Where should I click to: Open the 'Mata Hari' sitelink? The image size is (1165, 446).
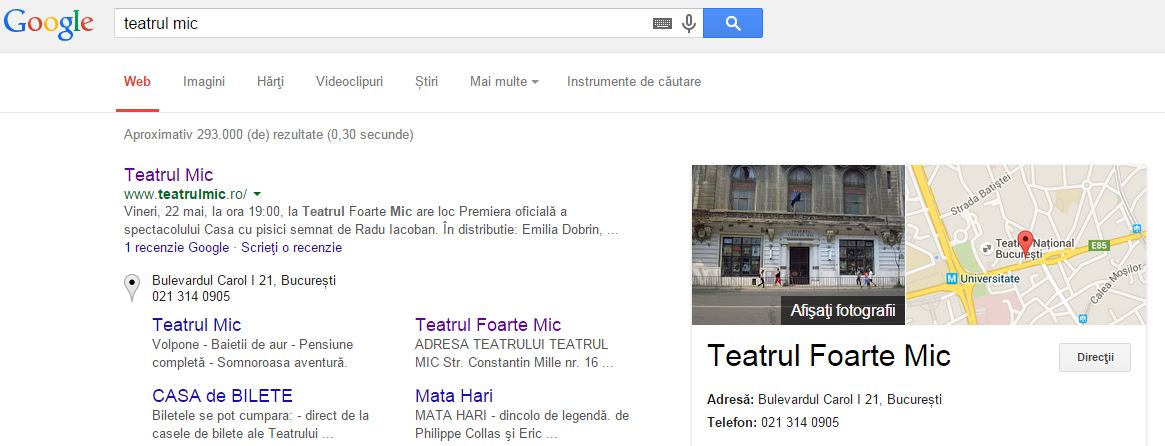coord(454,395)
